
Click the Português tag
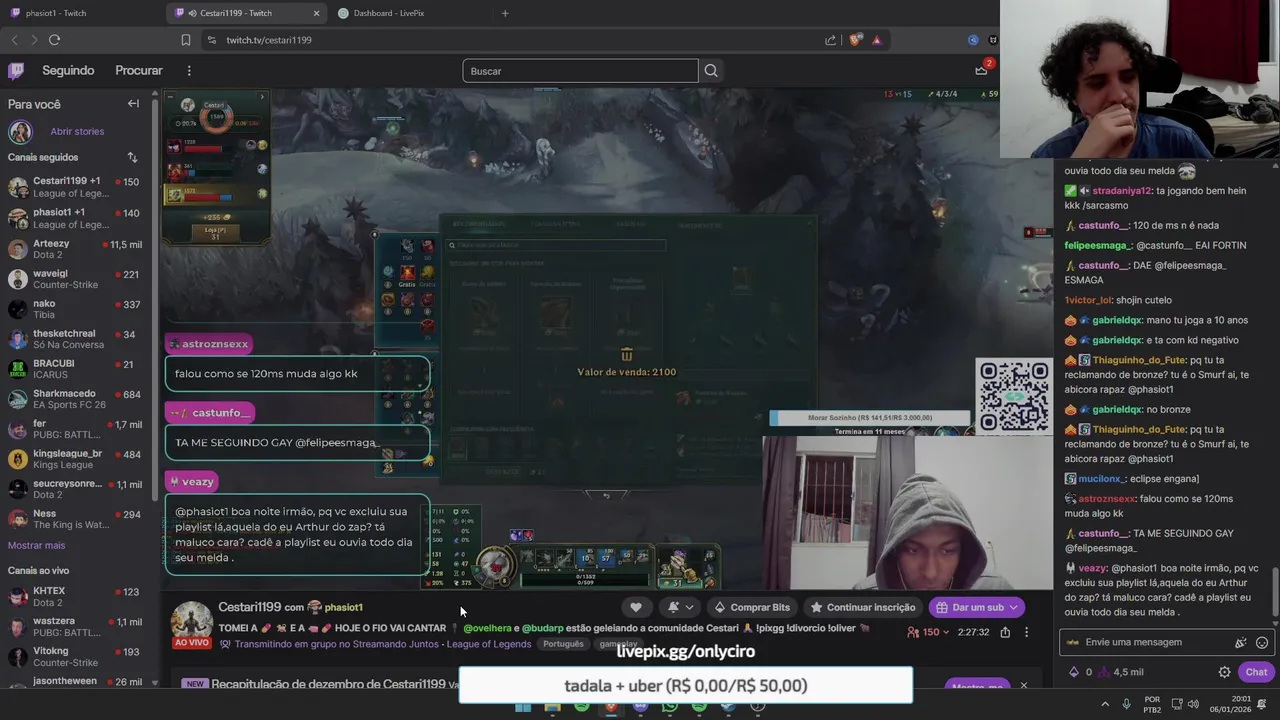563,644
